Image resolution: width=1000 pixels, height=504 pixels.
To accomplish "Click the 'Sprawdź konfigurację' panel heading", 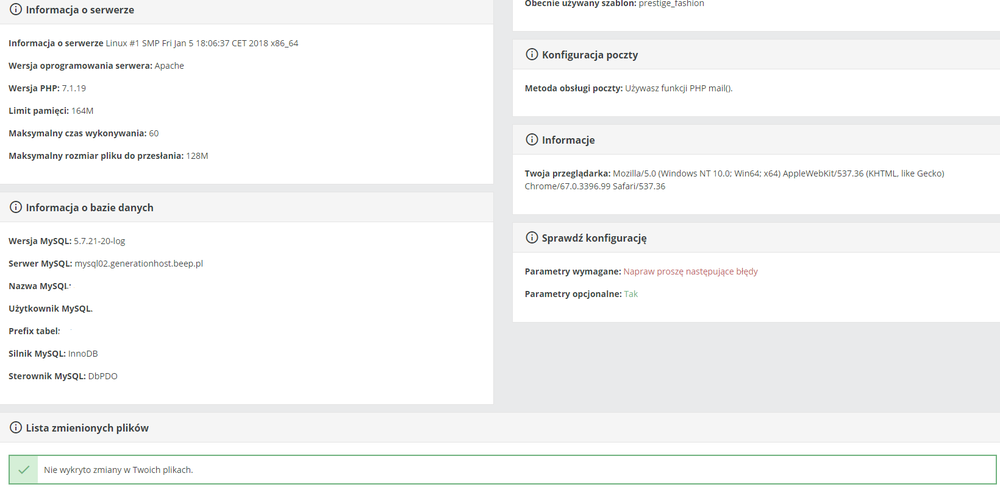I will click(x=594, y=238).
